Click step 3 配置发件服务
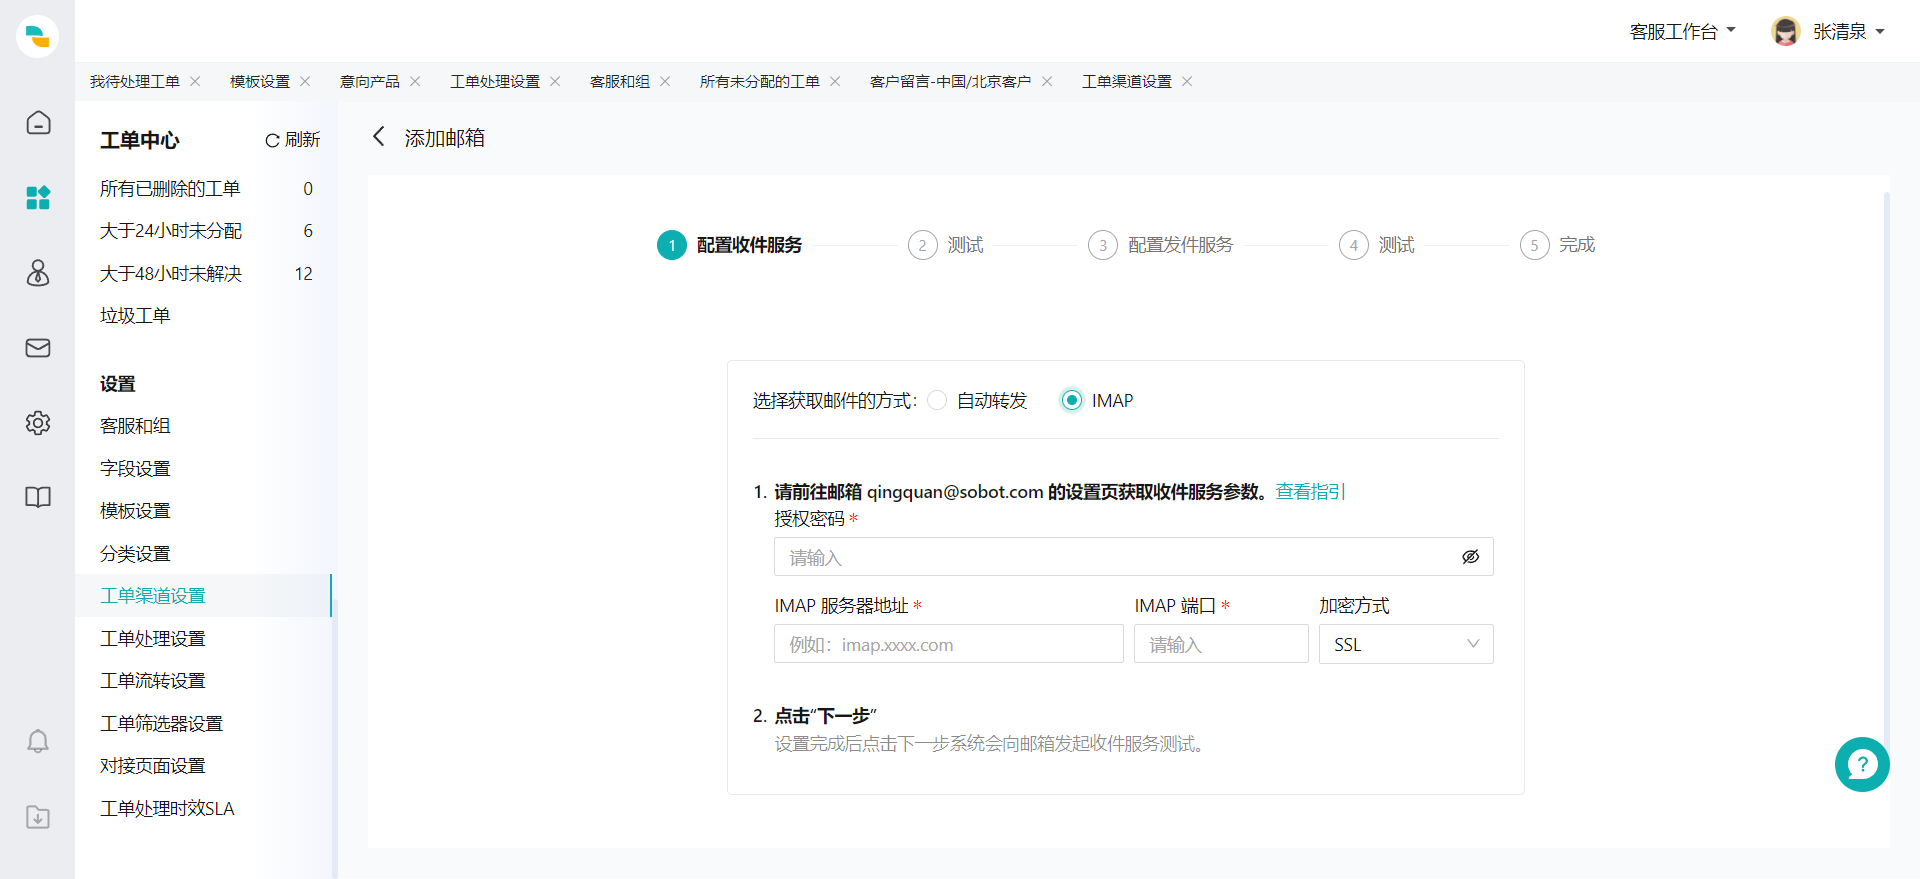 tap(1161, 245)
